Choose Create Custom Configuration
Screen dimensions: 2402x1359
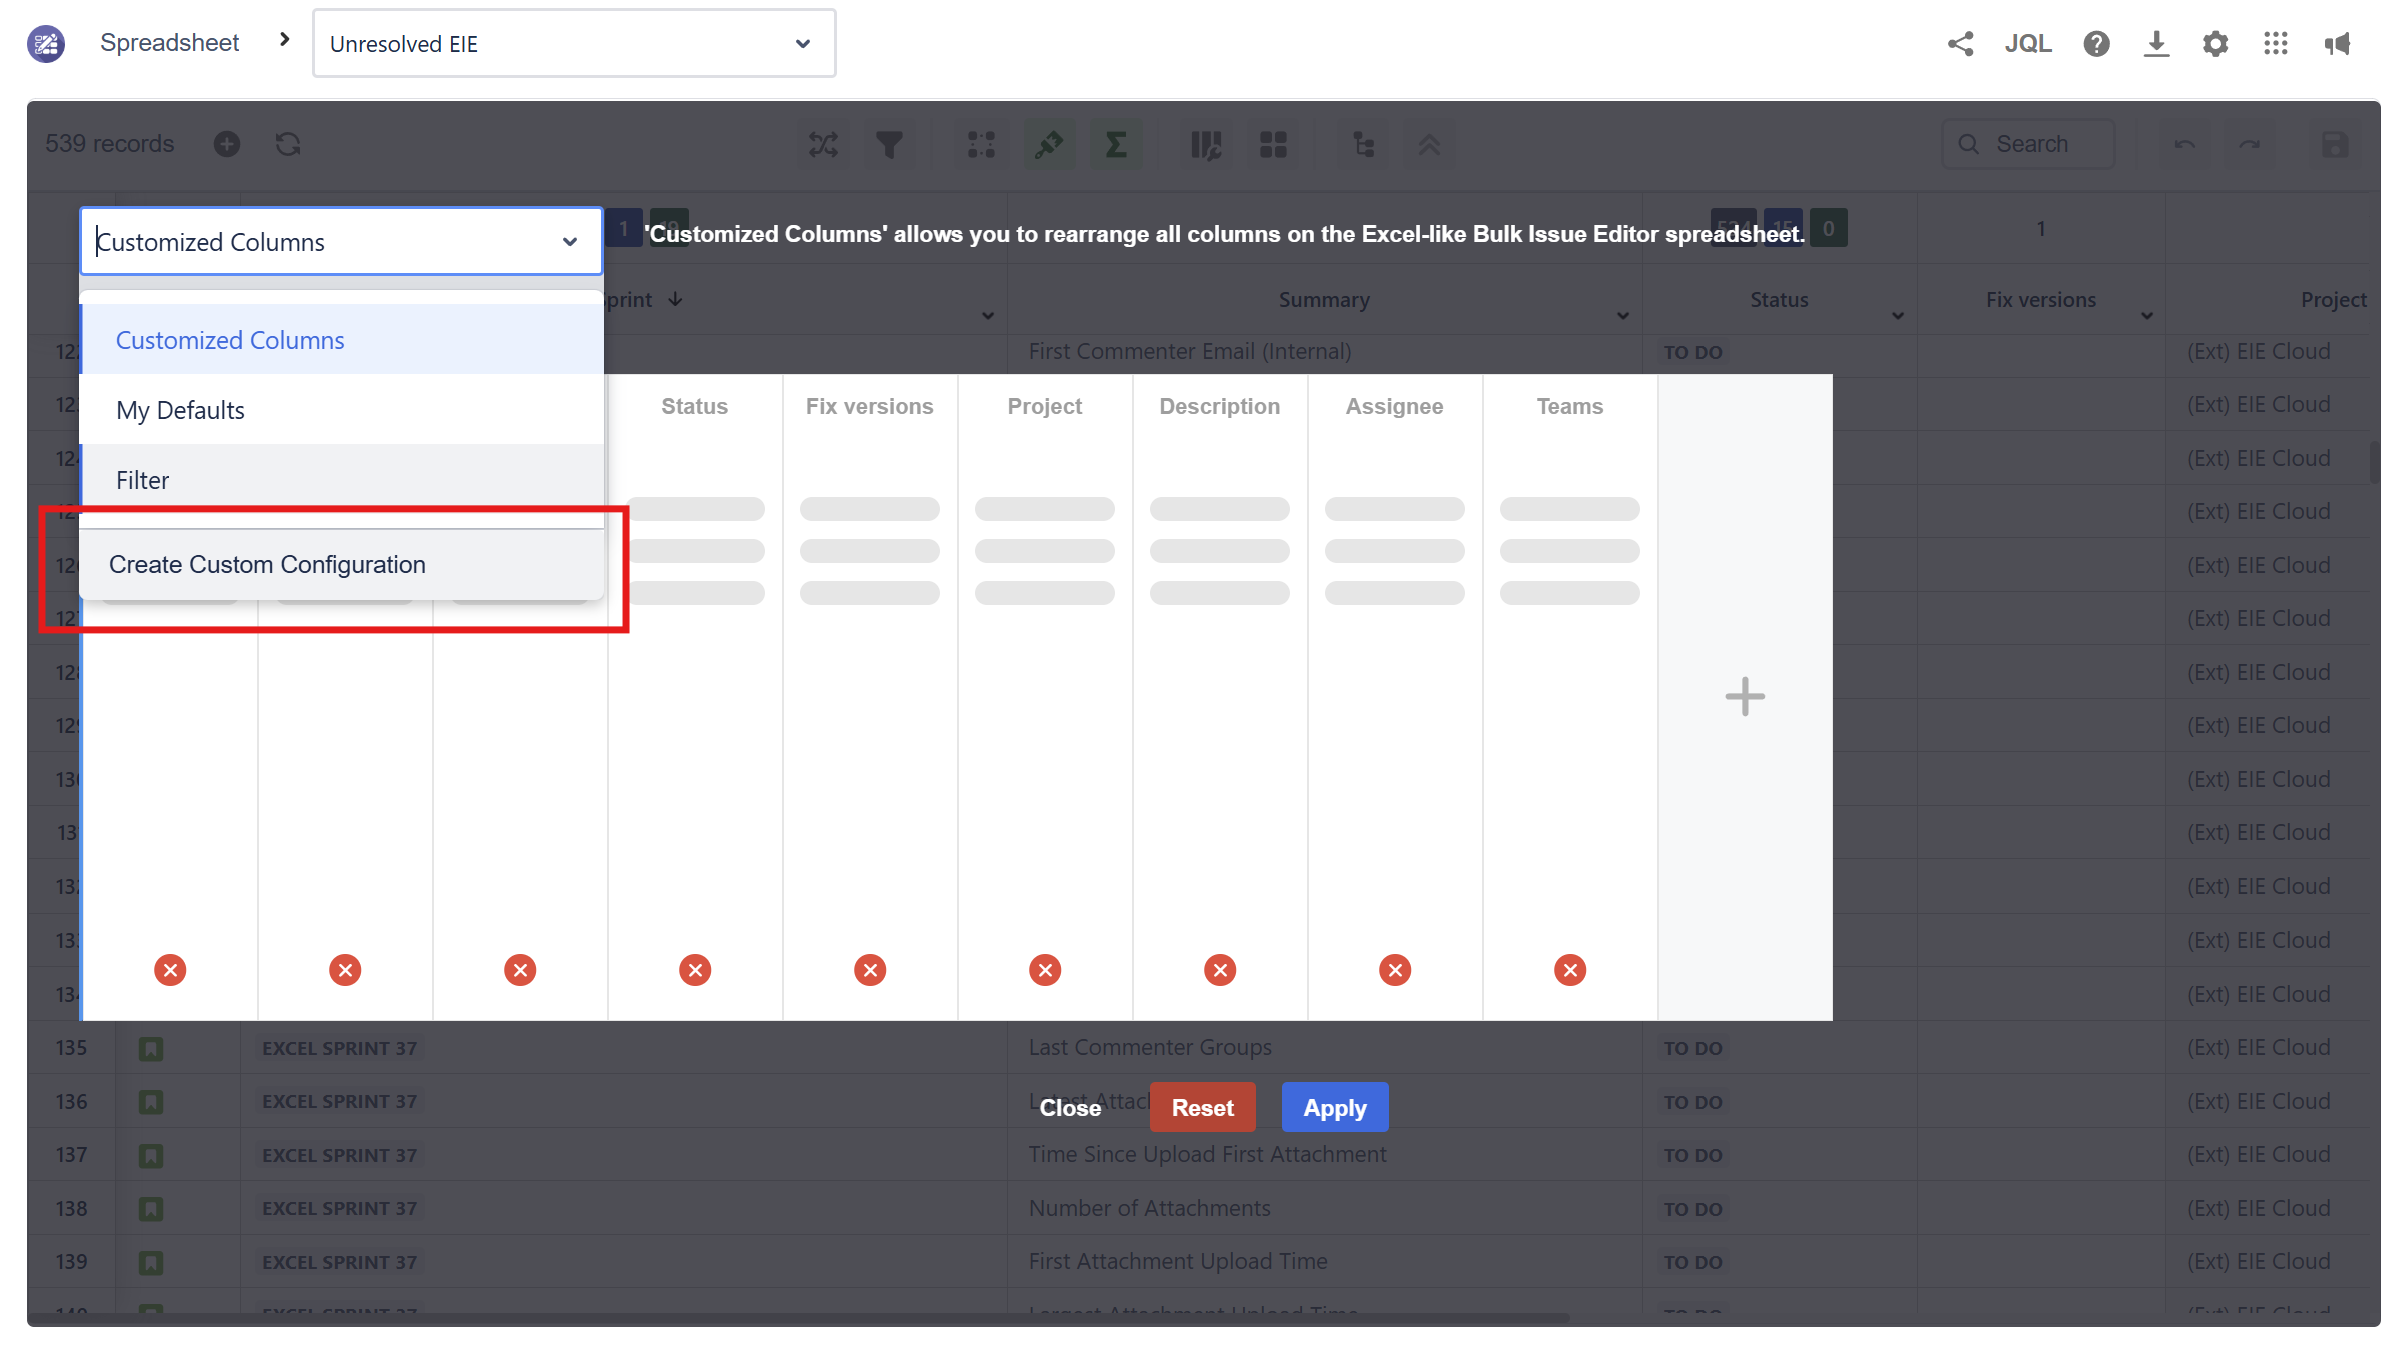[x=267, y=564]
